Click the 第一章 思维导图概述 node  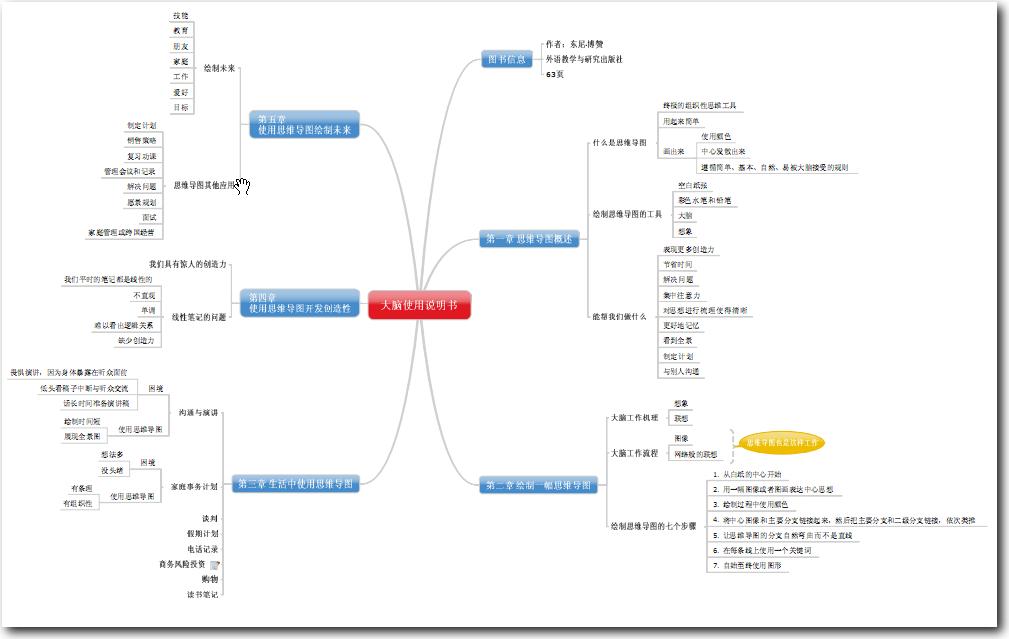tap(529, 239)
